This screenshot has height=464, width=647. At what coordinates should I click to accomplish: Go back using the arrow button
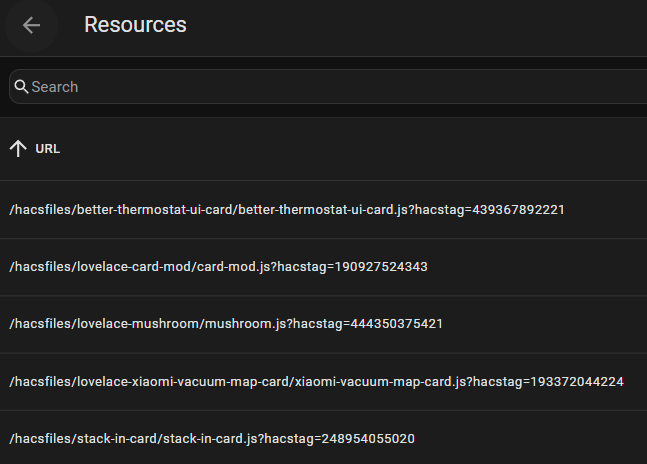tap(31, 25)
